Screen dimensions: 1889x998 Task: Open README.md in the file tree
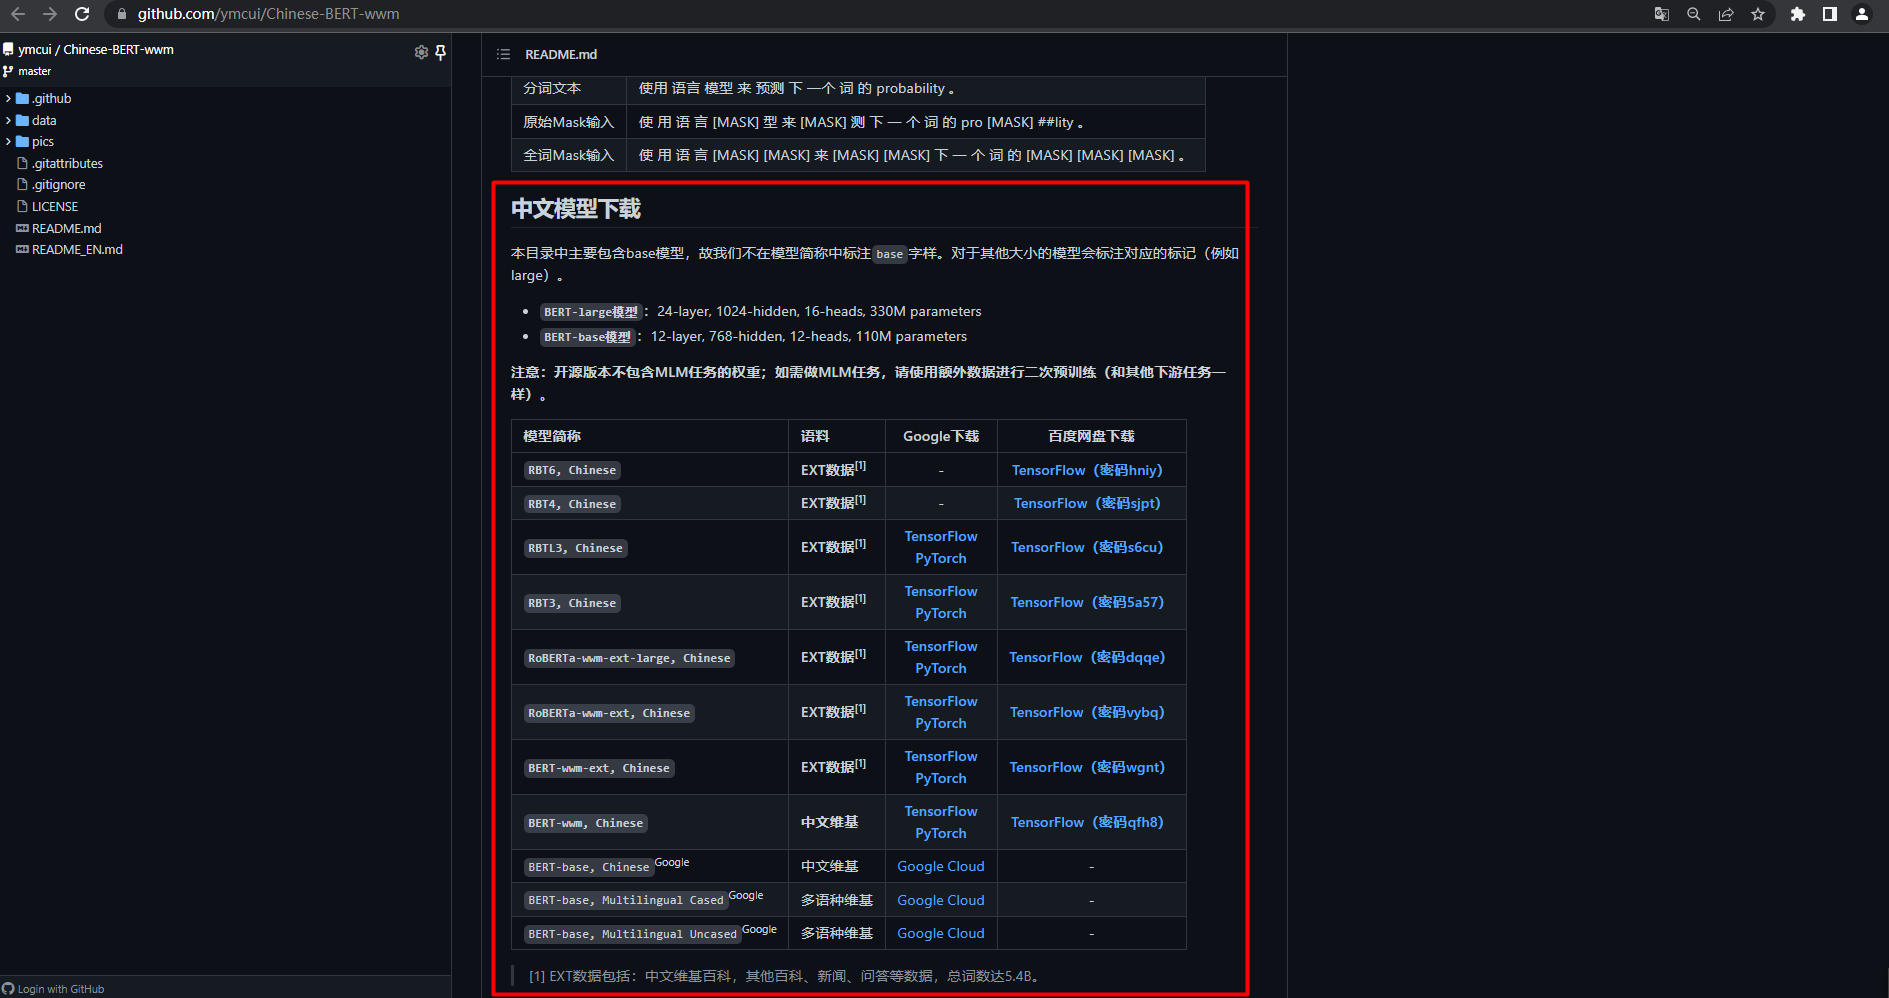pyautogui.click(x=66, y=228)
